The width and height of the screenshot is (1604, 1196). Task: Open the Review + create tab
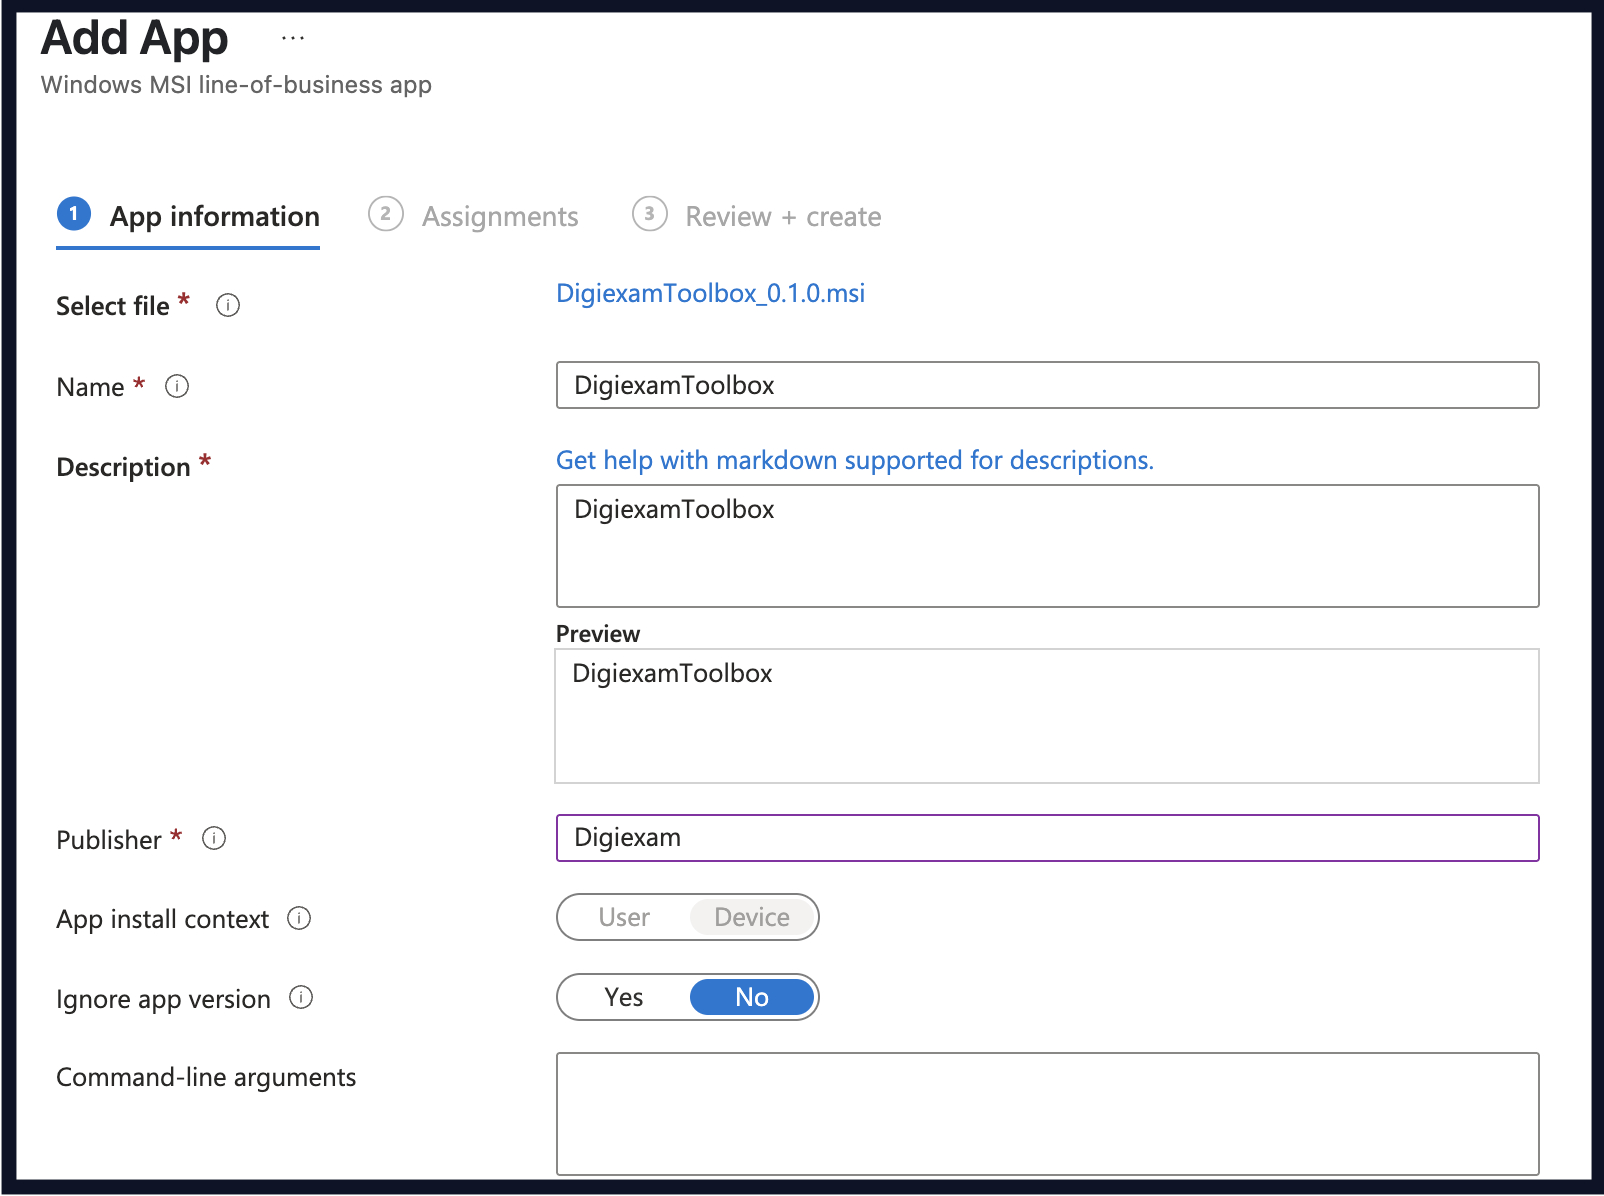(782, 215)
